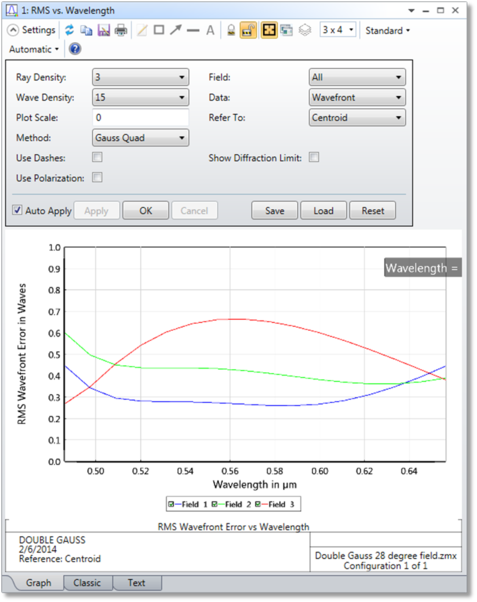Image resolution: width=477 pixels, height=602 pixels.
Task: Uncheck the Auto Apply checkbox
Action: pyautogui.click(x=17, y=210)
